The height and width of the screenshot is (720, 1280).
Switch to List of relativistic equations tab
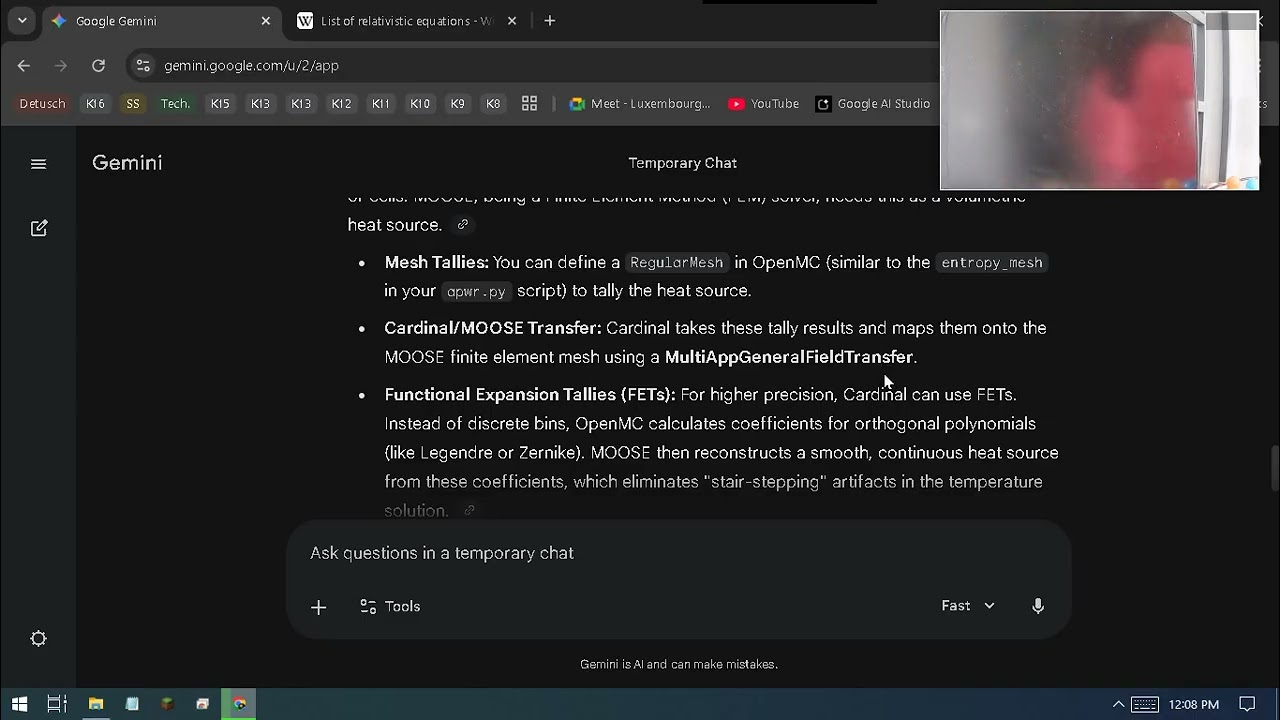pos(407,21)
